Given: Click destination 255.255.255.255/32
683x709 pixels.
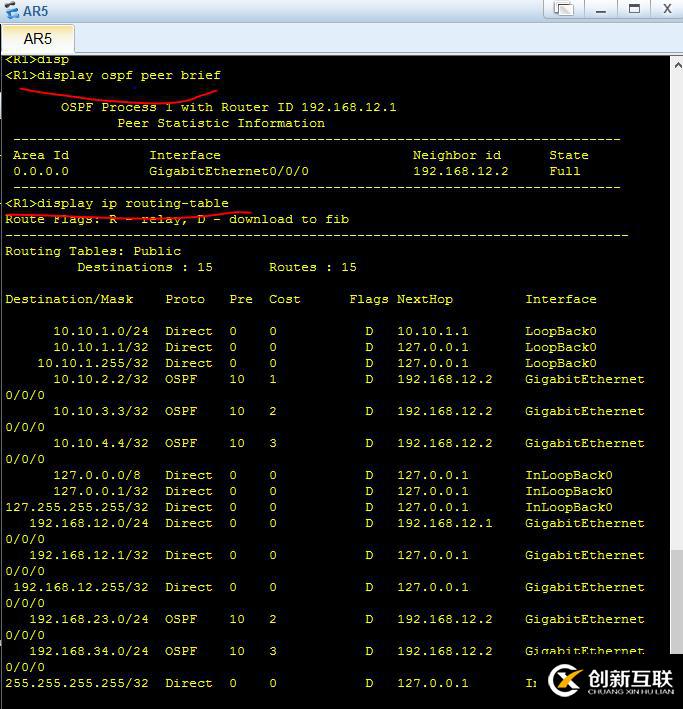Looking at the screenshot, I should tap(77, 683).
